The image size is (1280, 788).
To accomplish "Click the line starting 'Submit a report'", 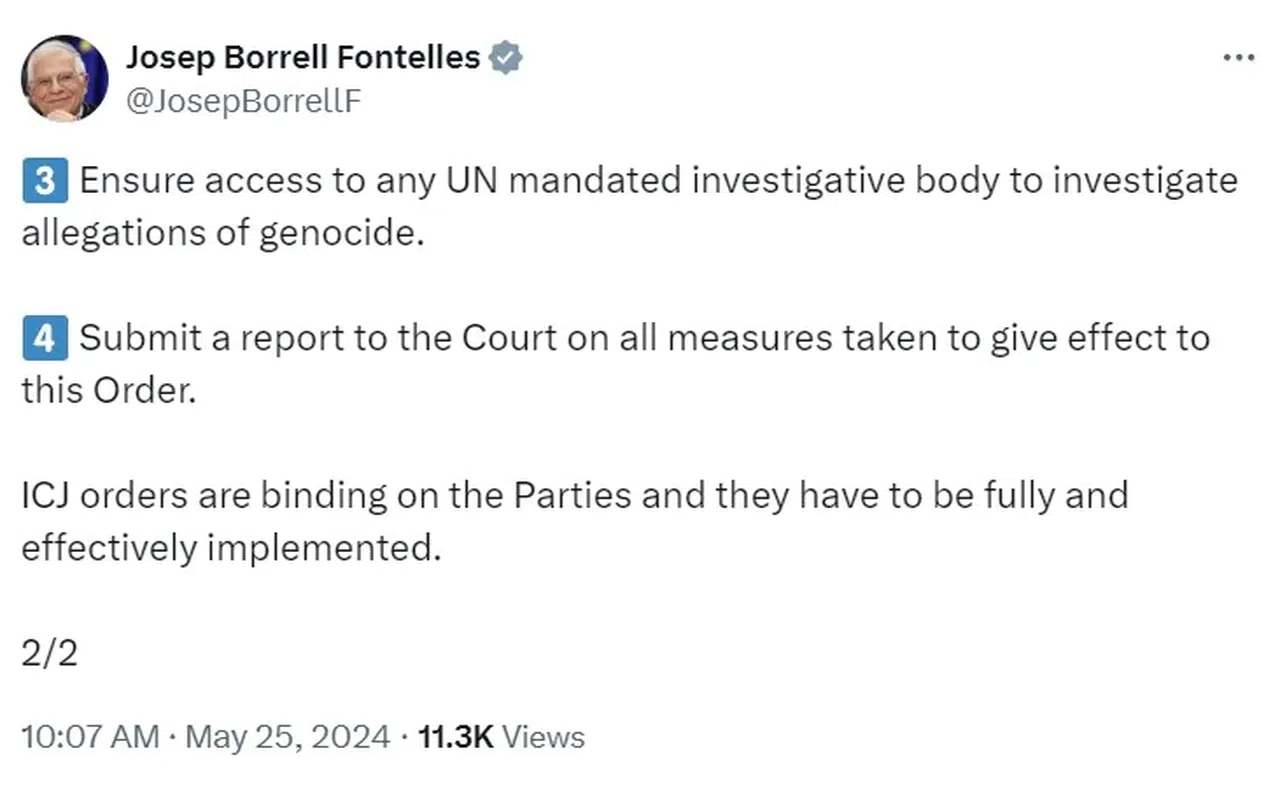I will (x=644, y=338).
